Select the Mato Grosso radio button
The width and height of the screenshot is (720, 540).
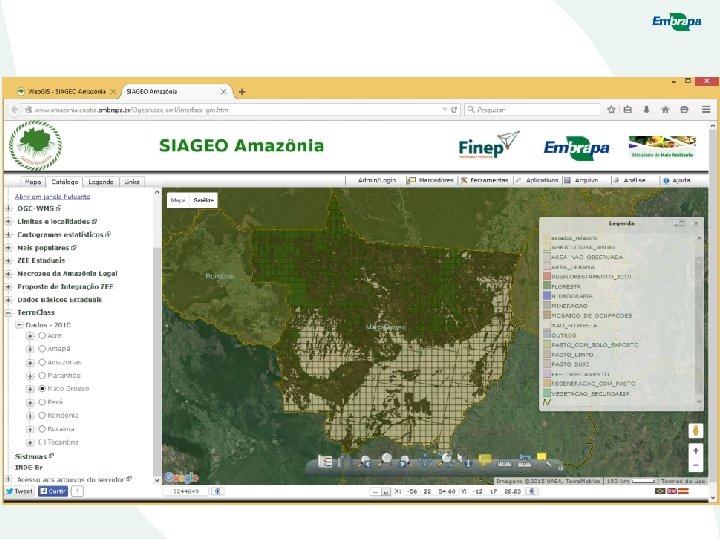(x=42, y=388)
